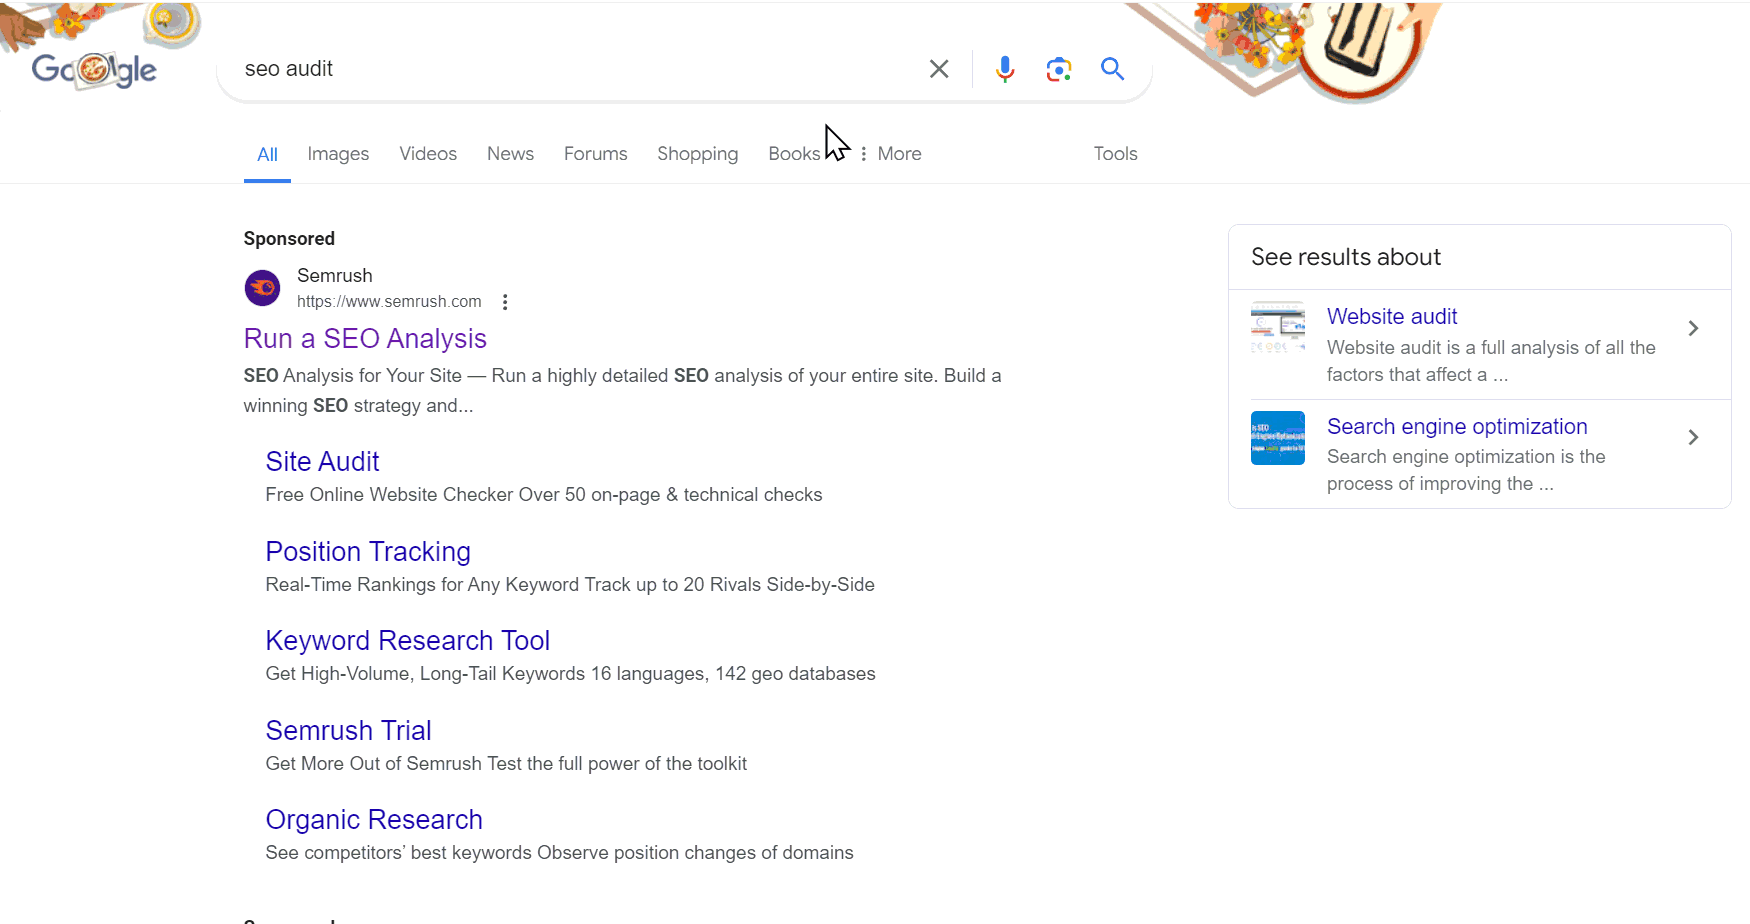The image size is (1750, 924).
Task: Go to Google home via the logo
Action: click(x=94, y=70)
